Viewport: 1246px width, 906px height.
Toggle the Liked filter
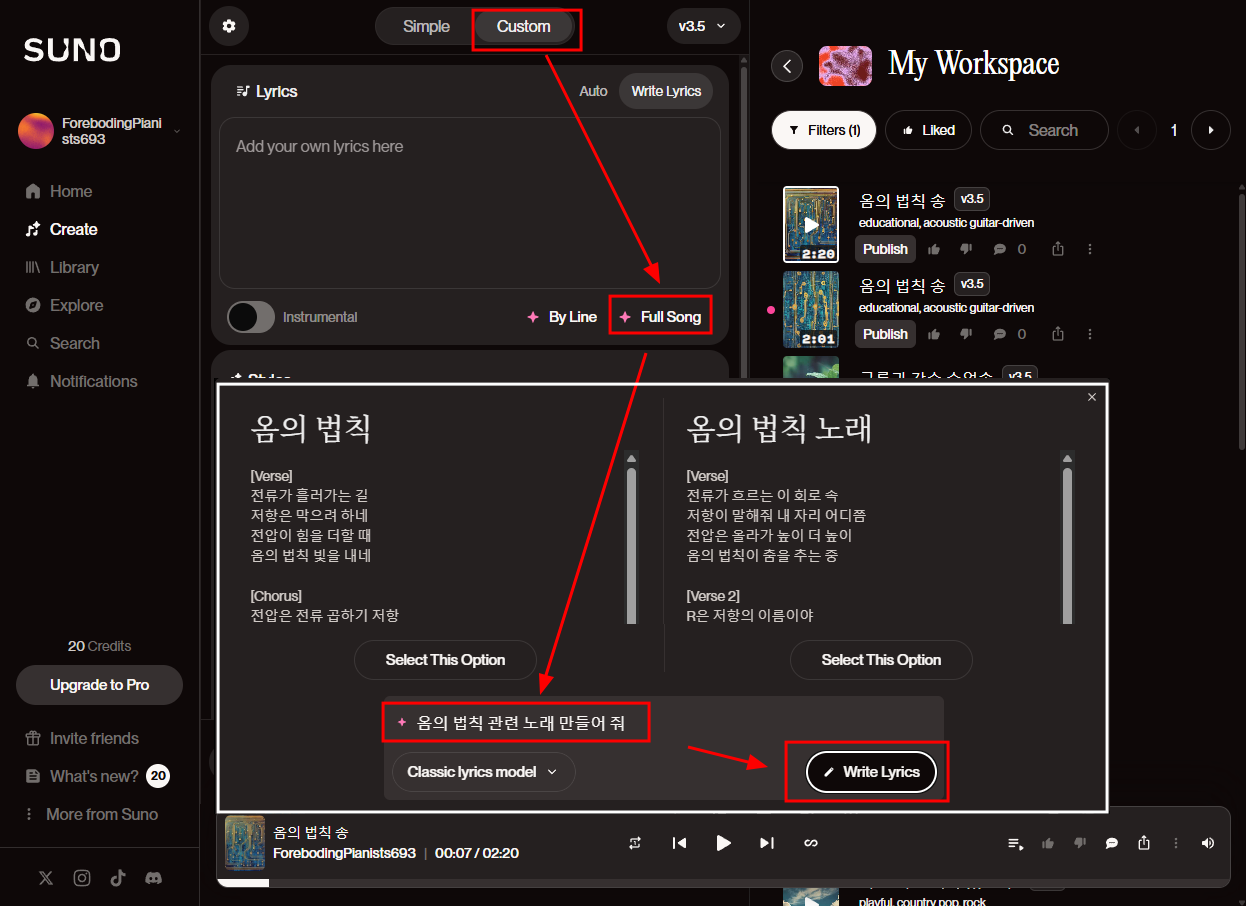tap(929, 130)
